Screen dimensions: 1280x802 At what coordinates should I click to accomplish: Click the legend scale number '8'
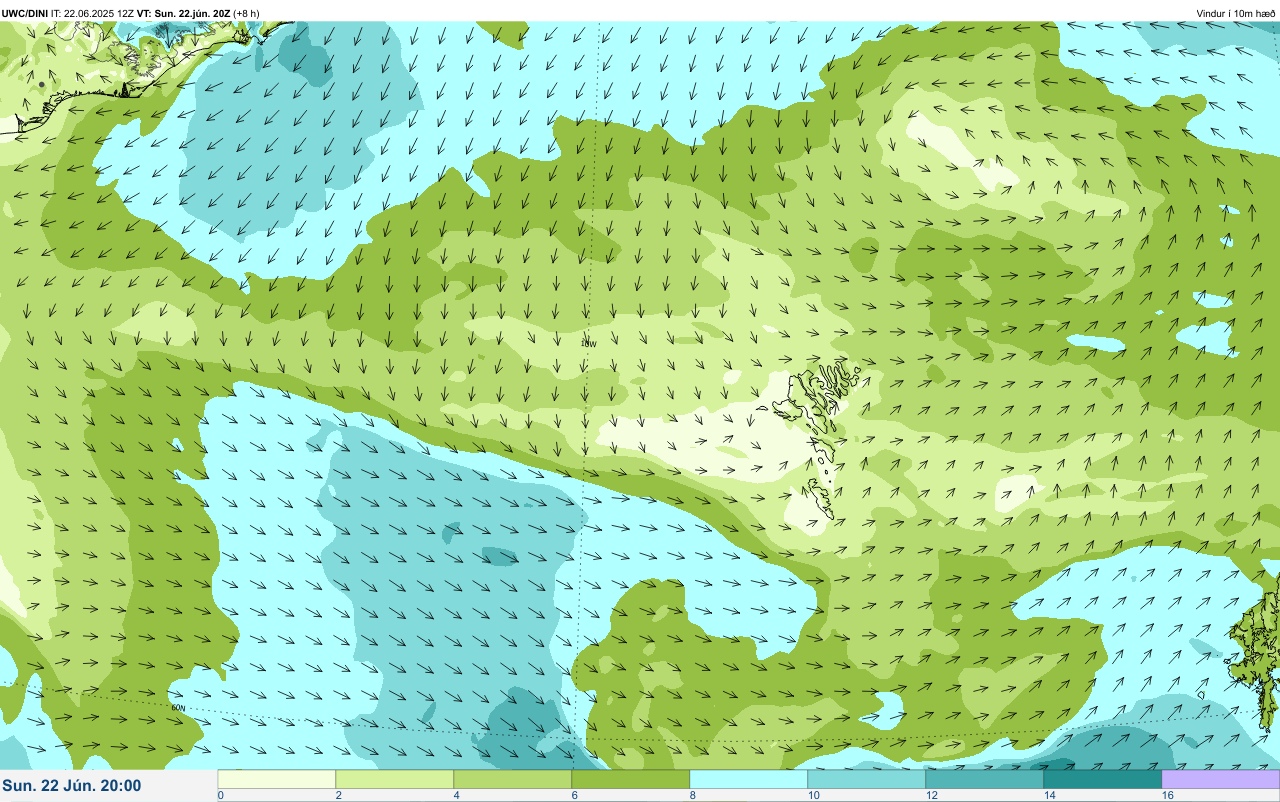(x=692, y=795)
